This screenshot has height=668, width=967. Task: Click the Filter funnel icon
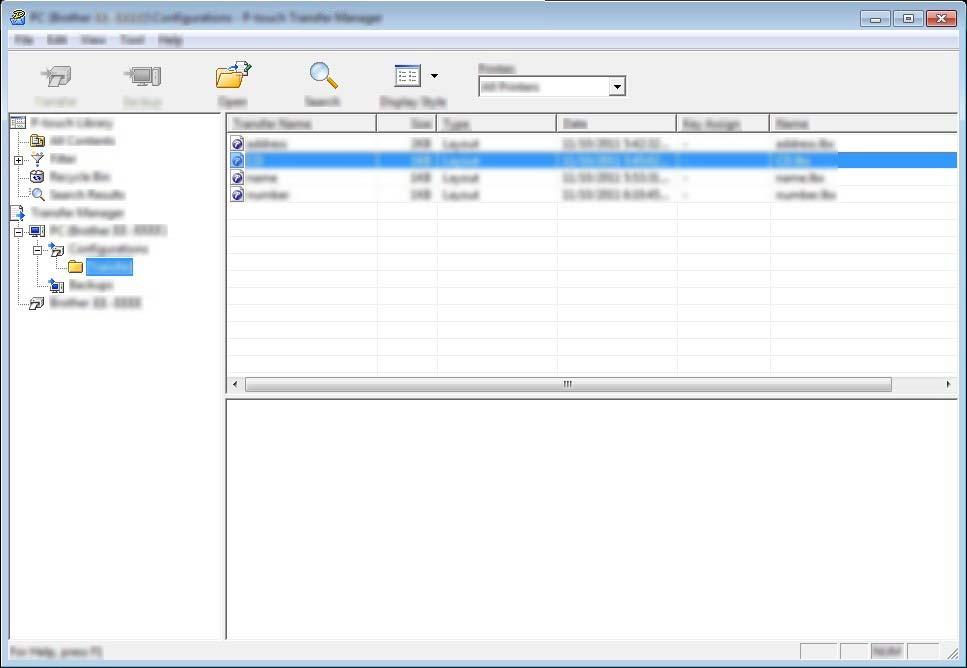coord(37,159)
